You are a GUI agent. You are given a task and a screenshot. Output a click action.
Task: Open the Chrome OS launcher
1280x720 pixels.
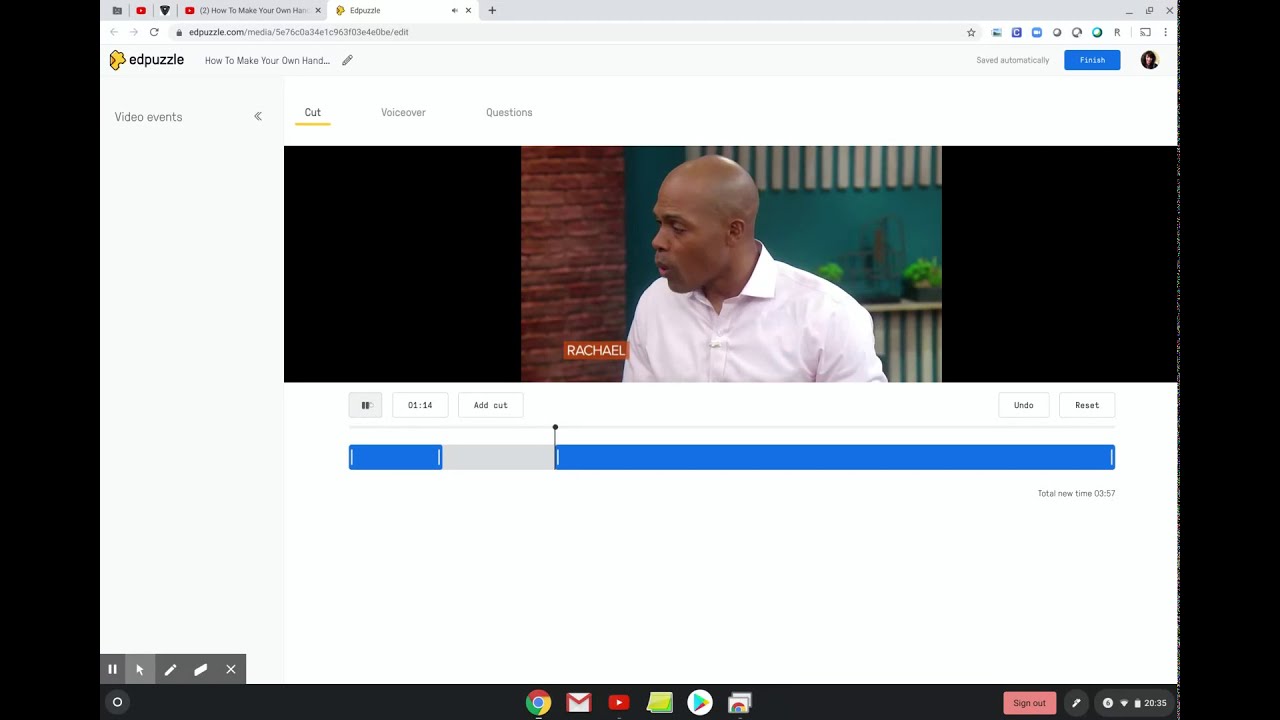117,702
